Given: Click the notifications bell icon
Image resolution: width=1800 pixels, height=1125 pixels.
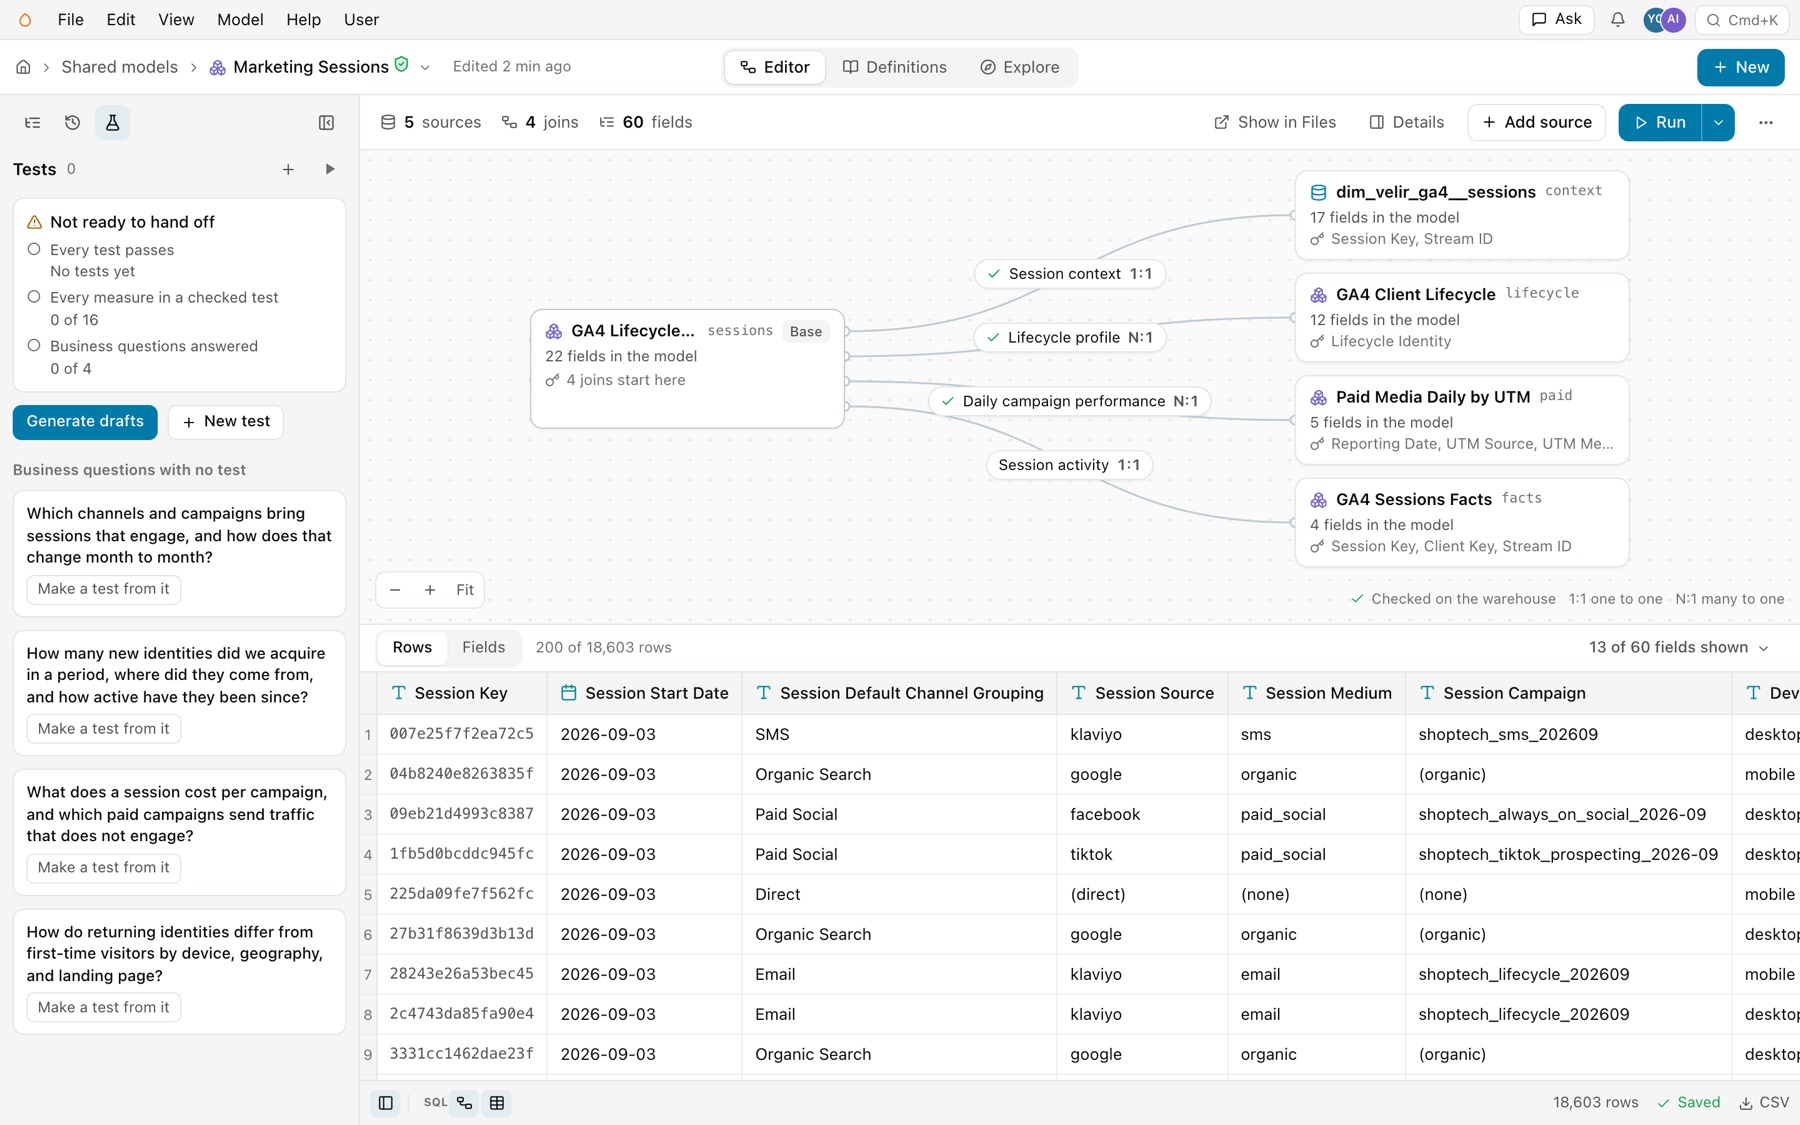Looking at the screenshot, I should 1617,19.
